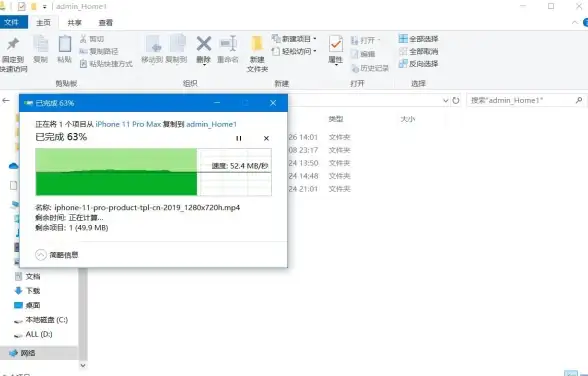Collapse the ribbon with chevron
Viewport: 588px width, 376px height.
(x=574, y=22)
